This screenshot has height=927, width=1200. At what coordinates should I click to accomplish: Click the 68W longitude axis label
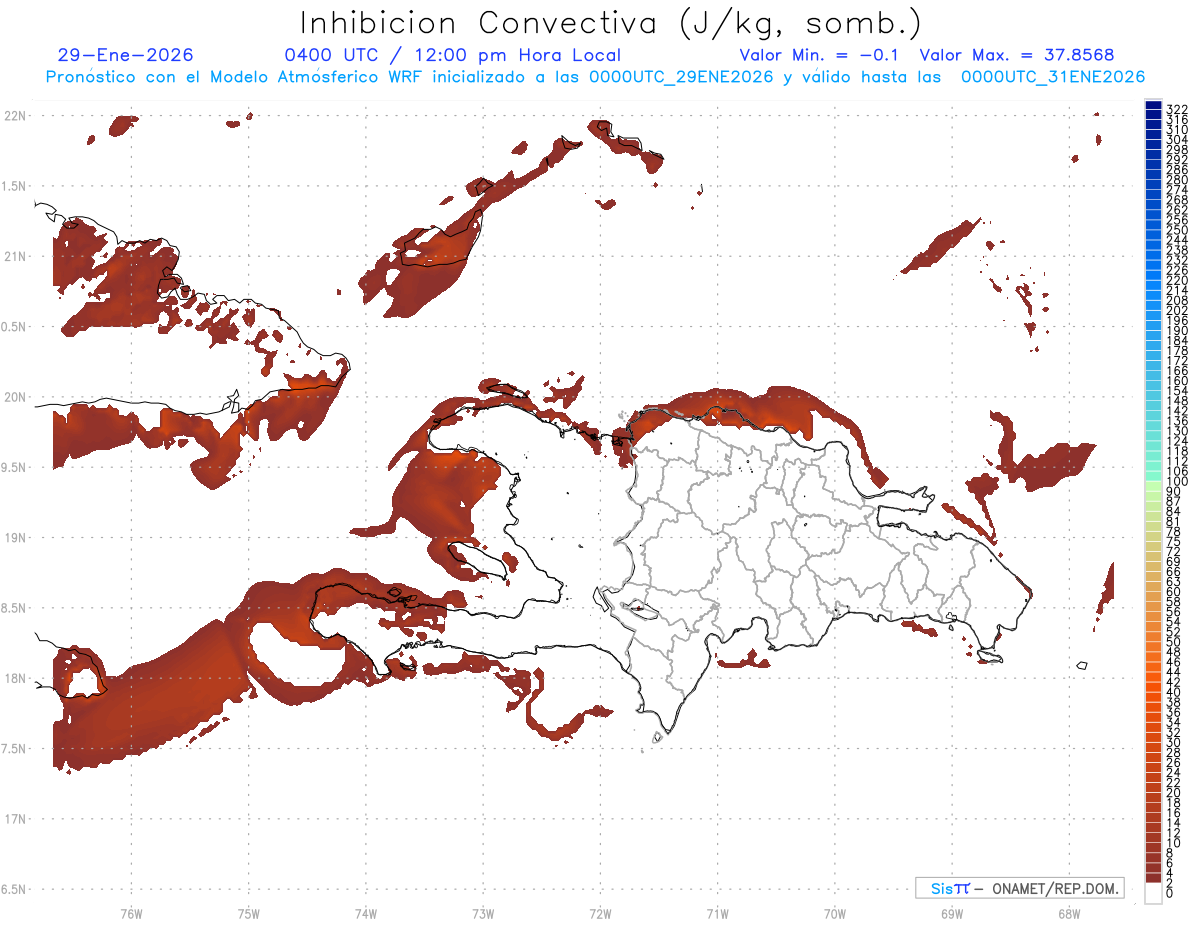coord(1068,913)
